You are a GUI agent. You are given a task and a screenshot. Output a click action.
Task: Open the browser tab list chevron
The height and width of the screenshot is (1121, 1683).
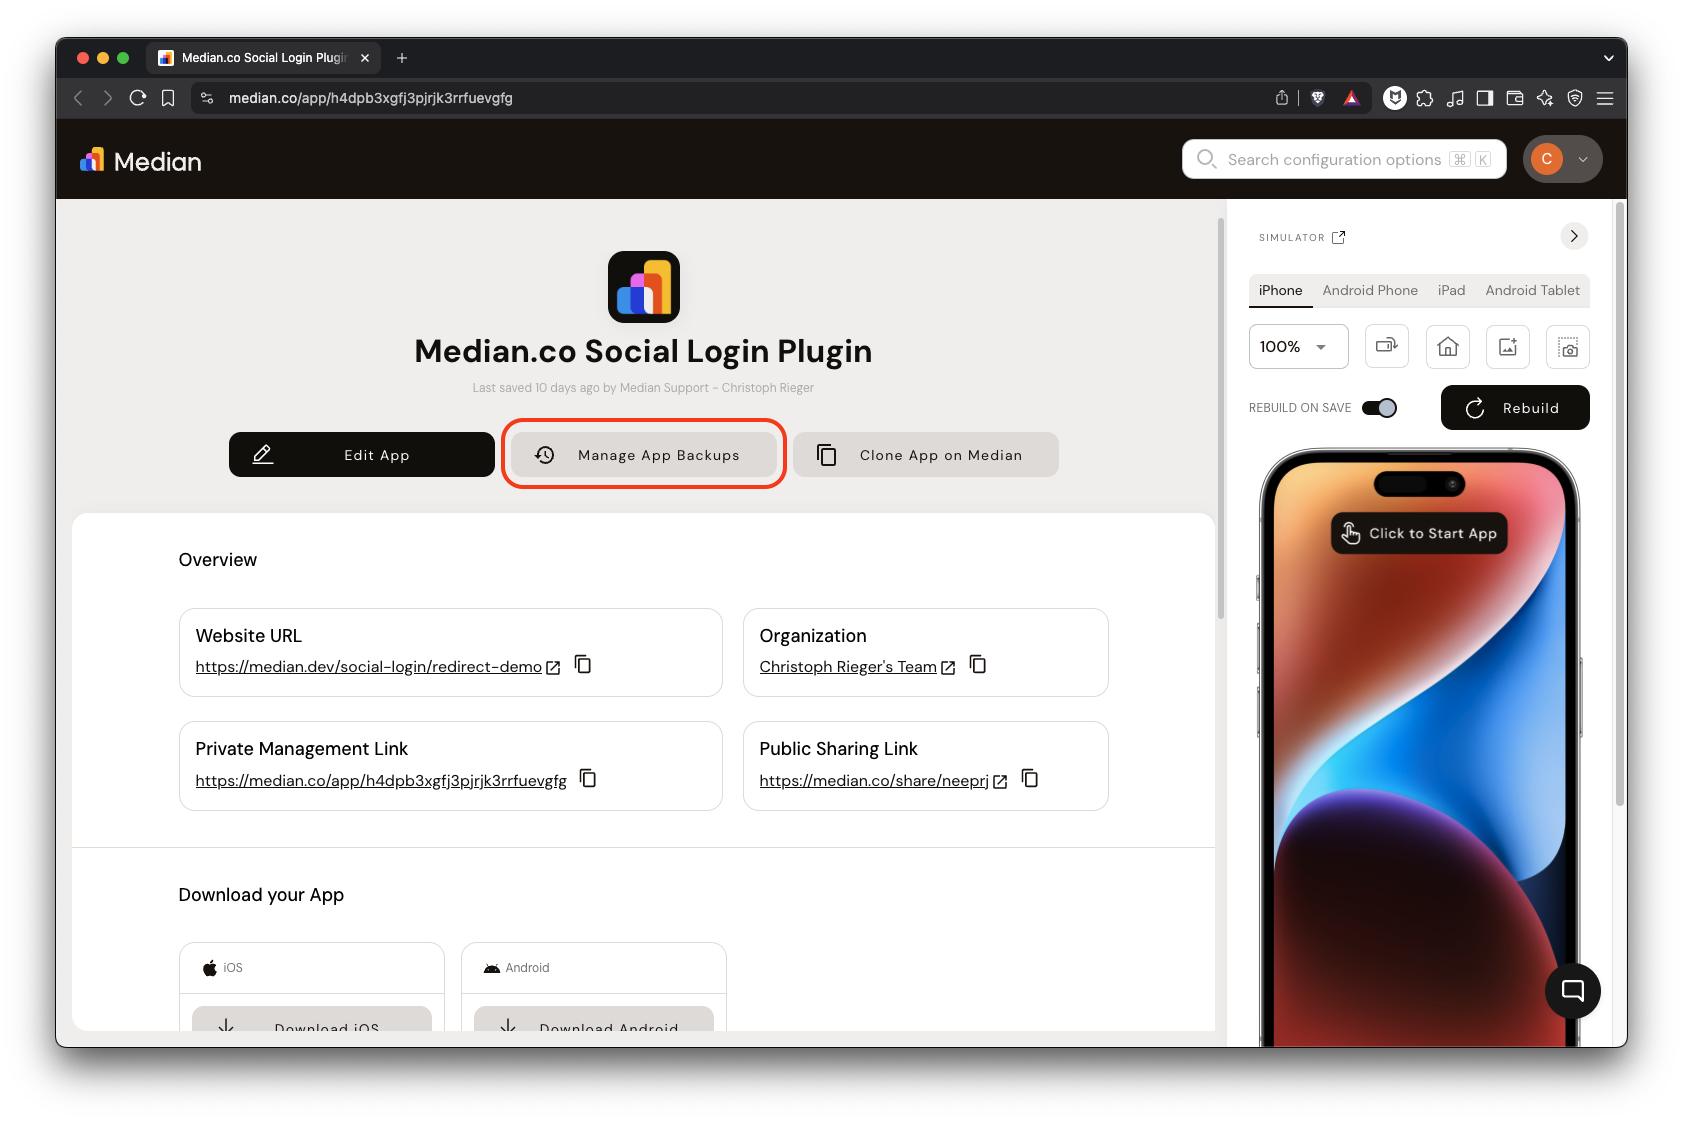click(1609, 58)
